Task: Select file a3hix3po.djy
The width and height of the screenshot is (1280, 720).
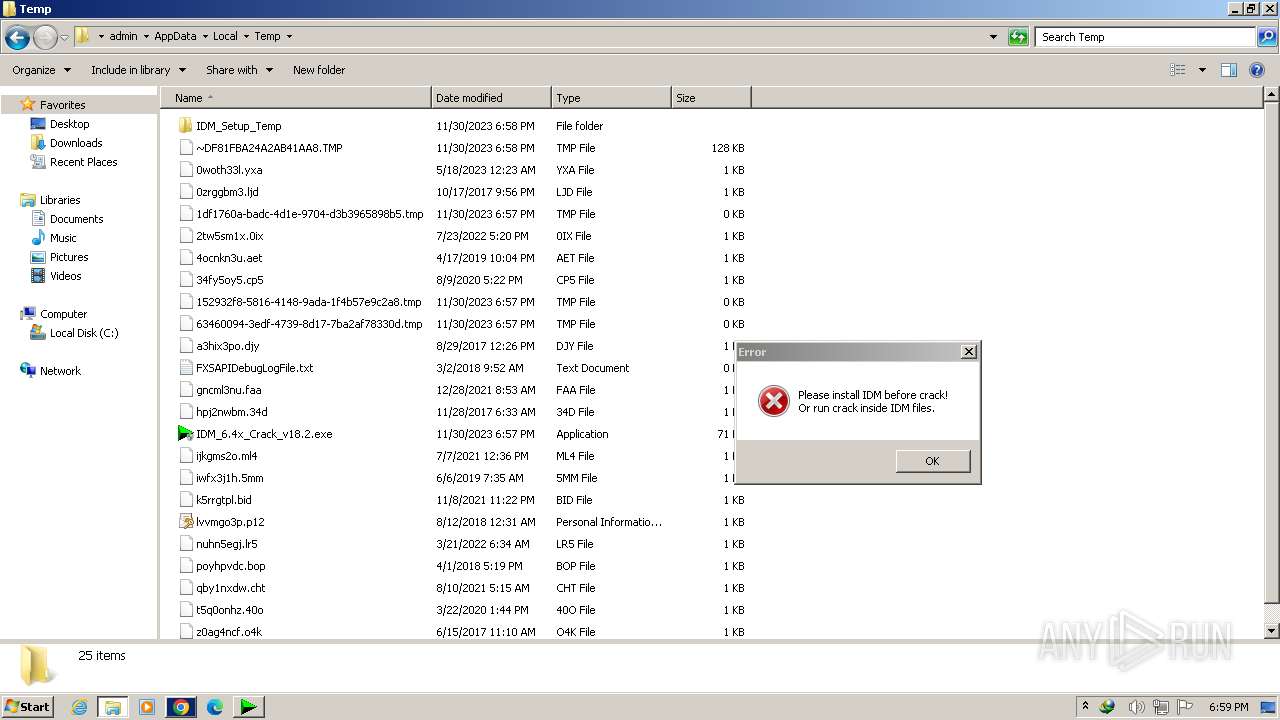Action: click(227, 346)
